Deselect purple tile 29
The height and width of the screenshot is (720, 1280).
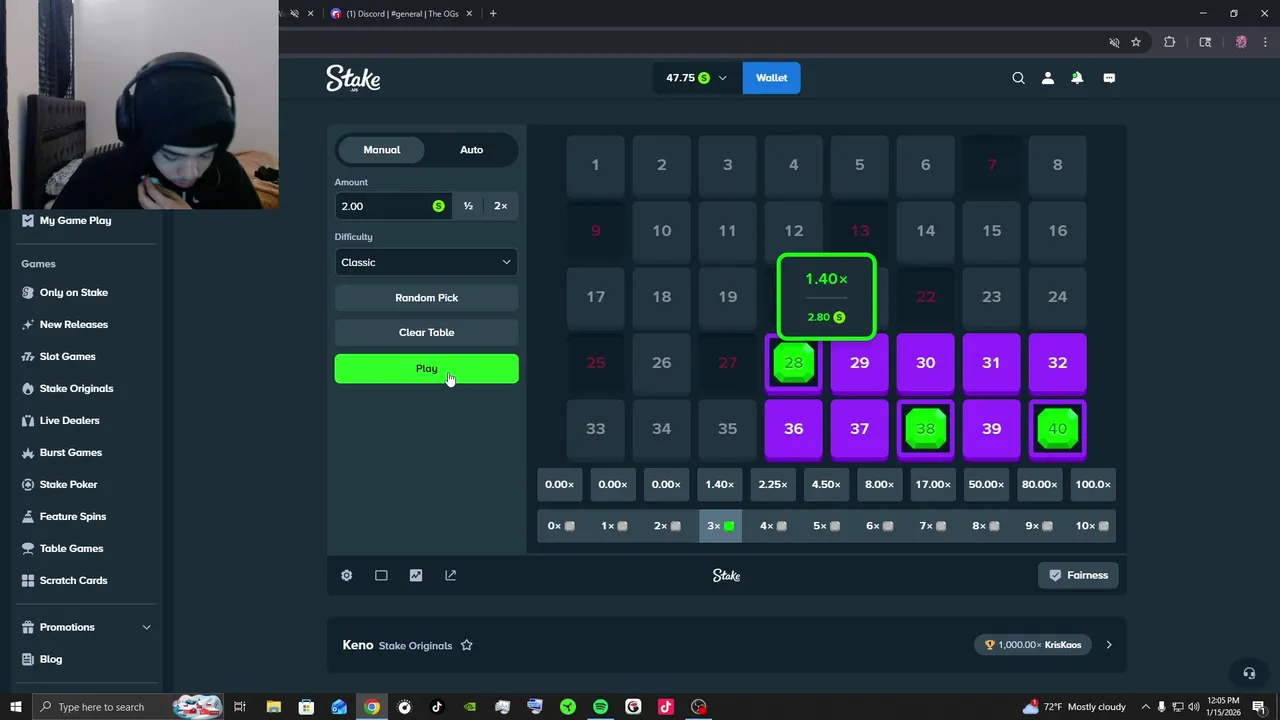[859, 363]
